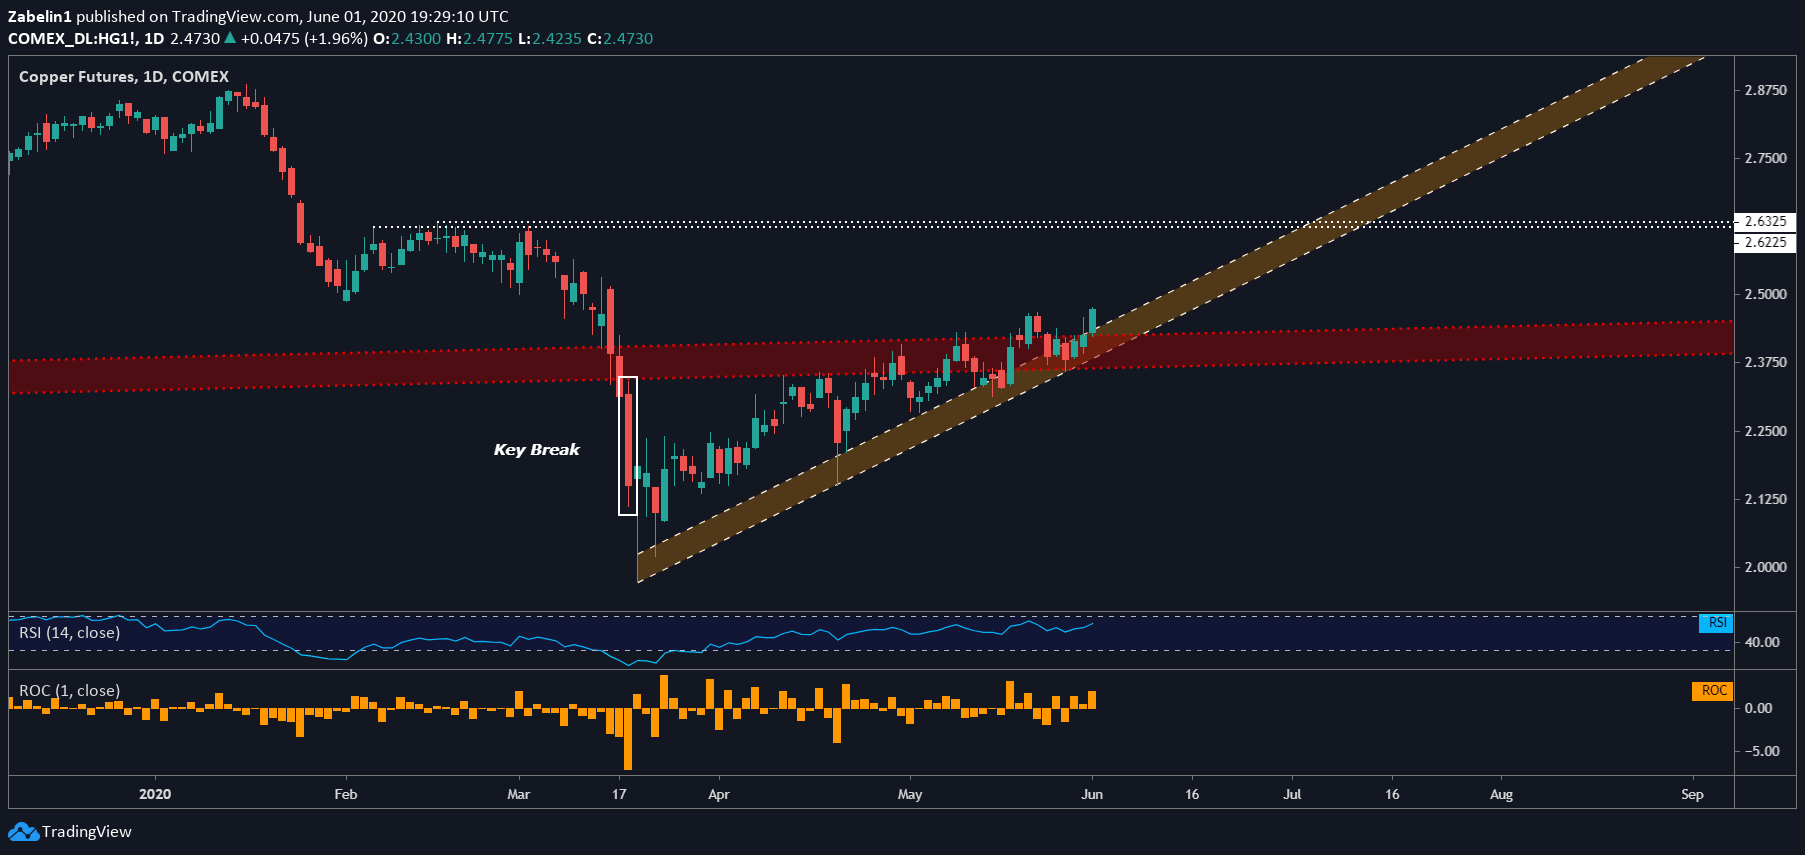Click the 2.5000 price axis tick
The image size is (1805, 855).
1765,294
